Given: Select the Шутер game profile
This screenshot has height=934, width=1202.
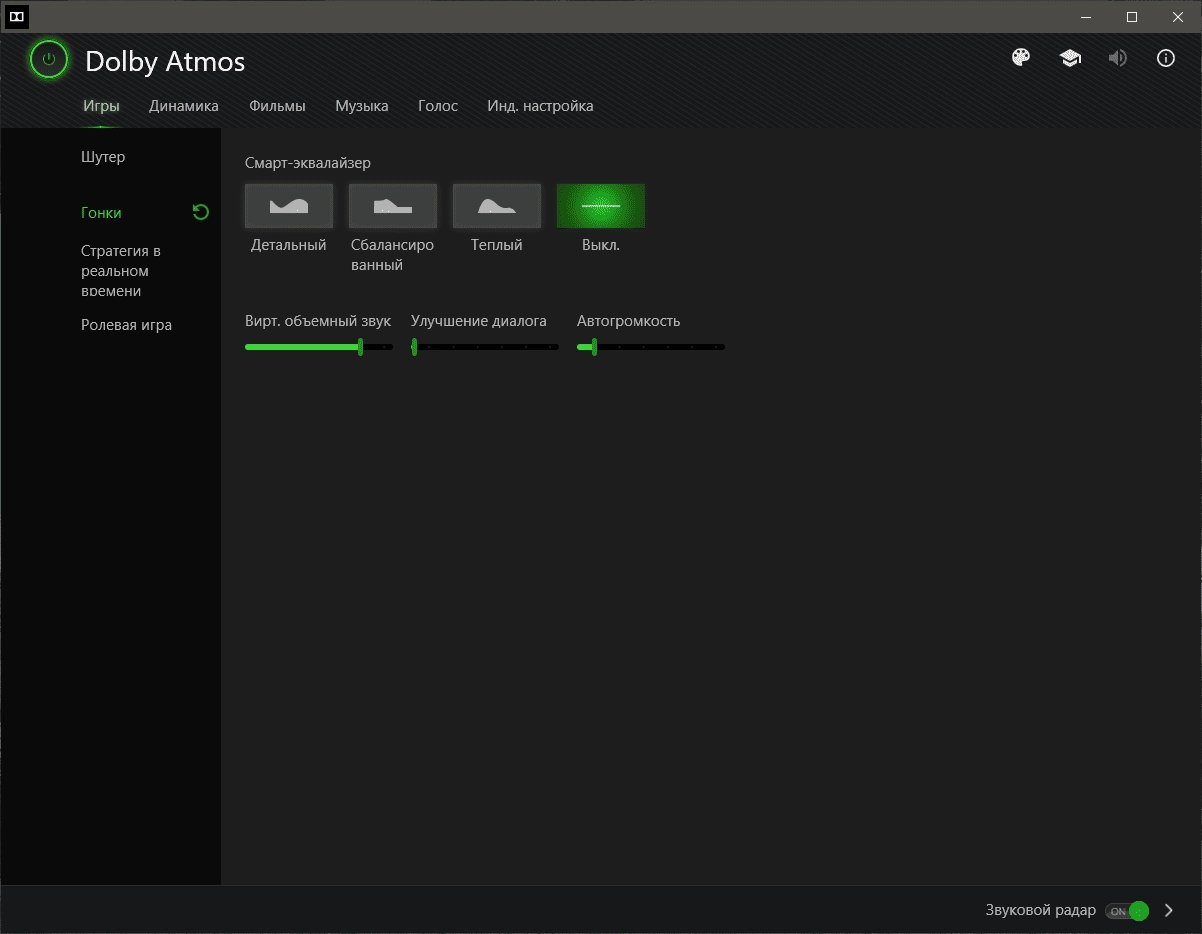Looking at the screenshot, I should pos(103,157).
